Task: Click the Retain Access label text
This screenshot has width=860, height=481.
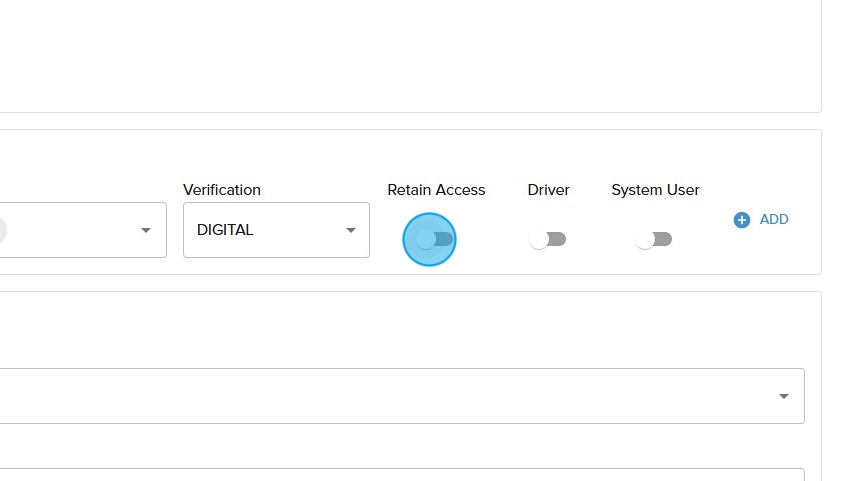Action: 436,190
